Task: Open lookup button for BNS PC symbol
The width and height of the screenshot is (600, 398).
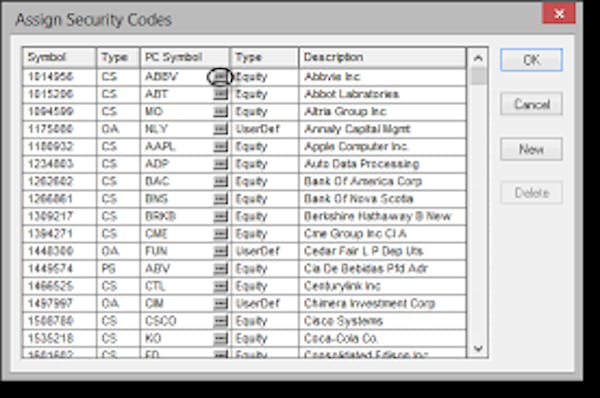Action: pyautogui.click(x=220, y=199)
